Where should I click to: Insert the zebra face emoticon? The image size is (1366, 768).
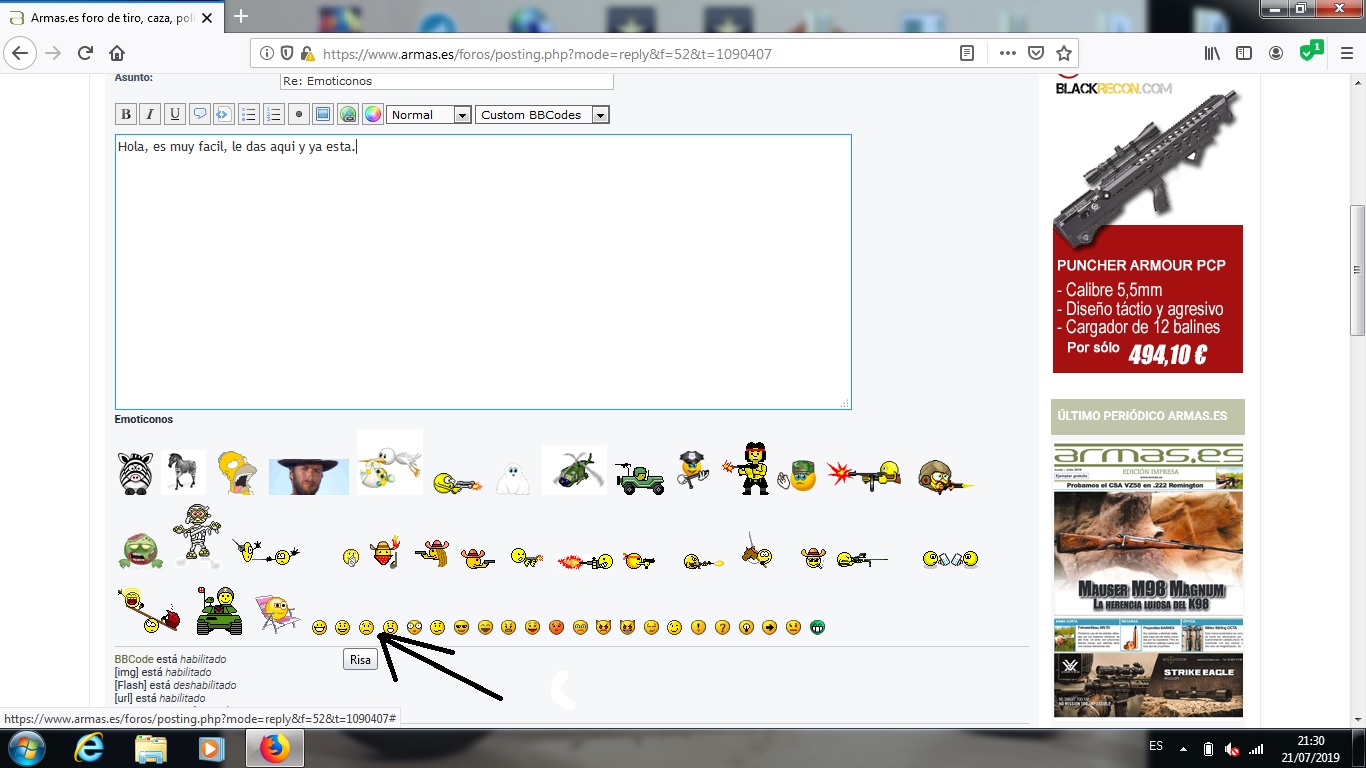[x=134, y=473]
